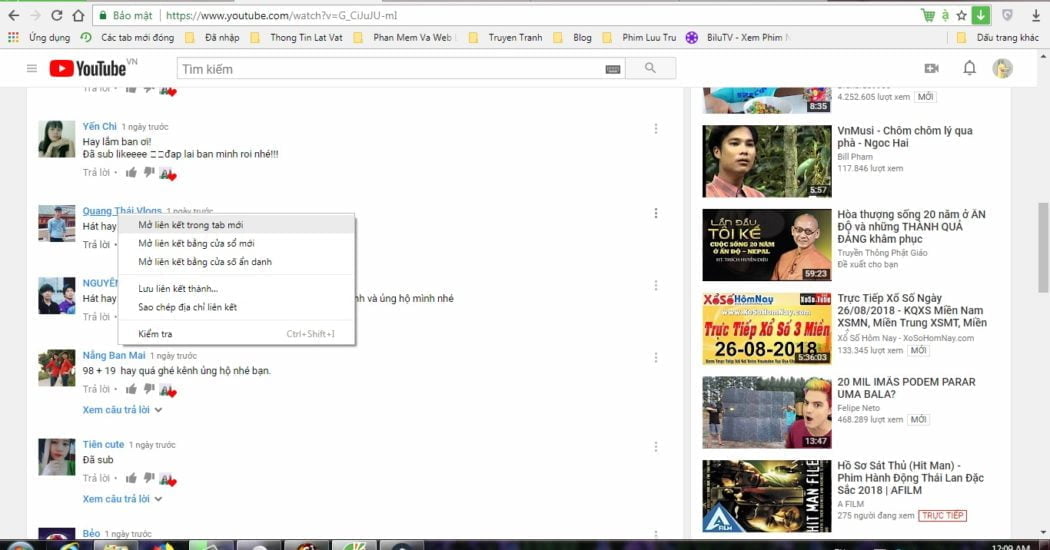Expand replies under Nắng Ban Mai's comment
Viewport: 1050px width, 550px height.
click(x=123, y=409)
